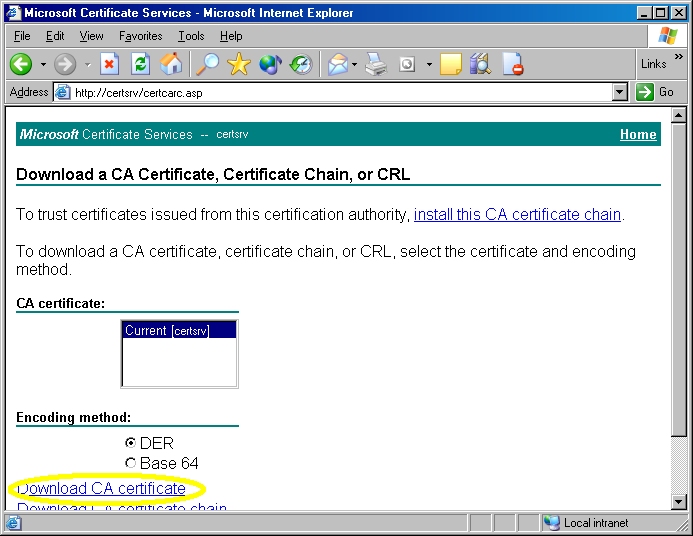Click the install this CA certificate chain link
693x536 pixels.
point(517,214)
